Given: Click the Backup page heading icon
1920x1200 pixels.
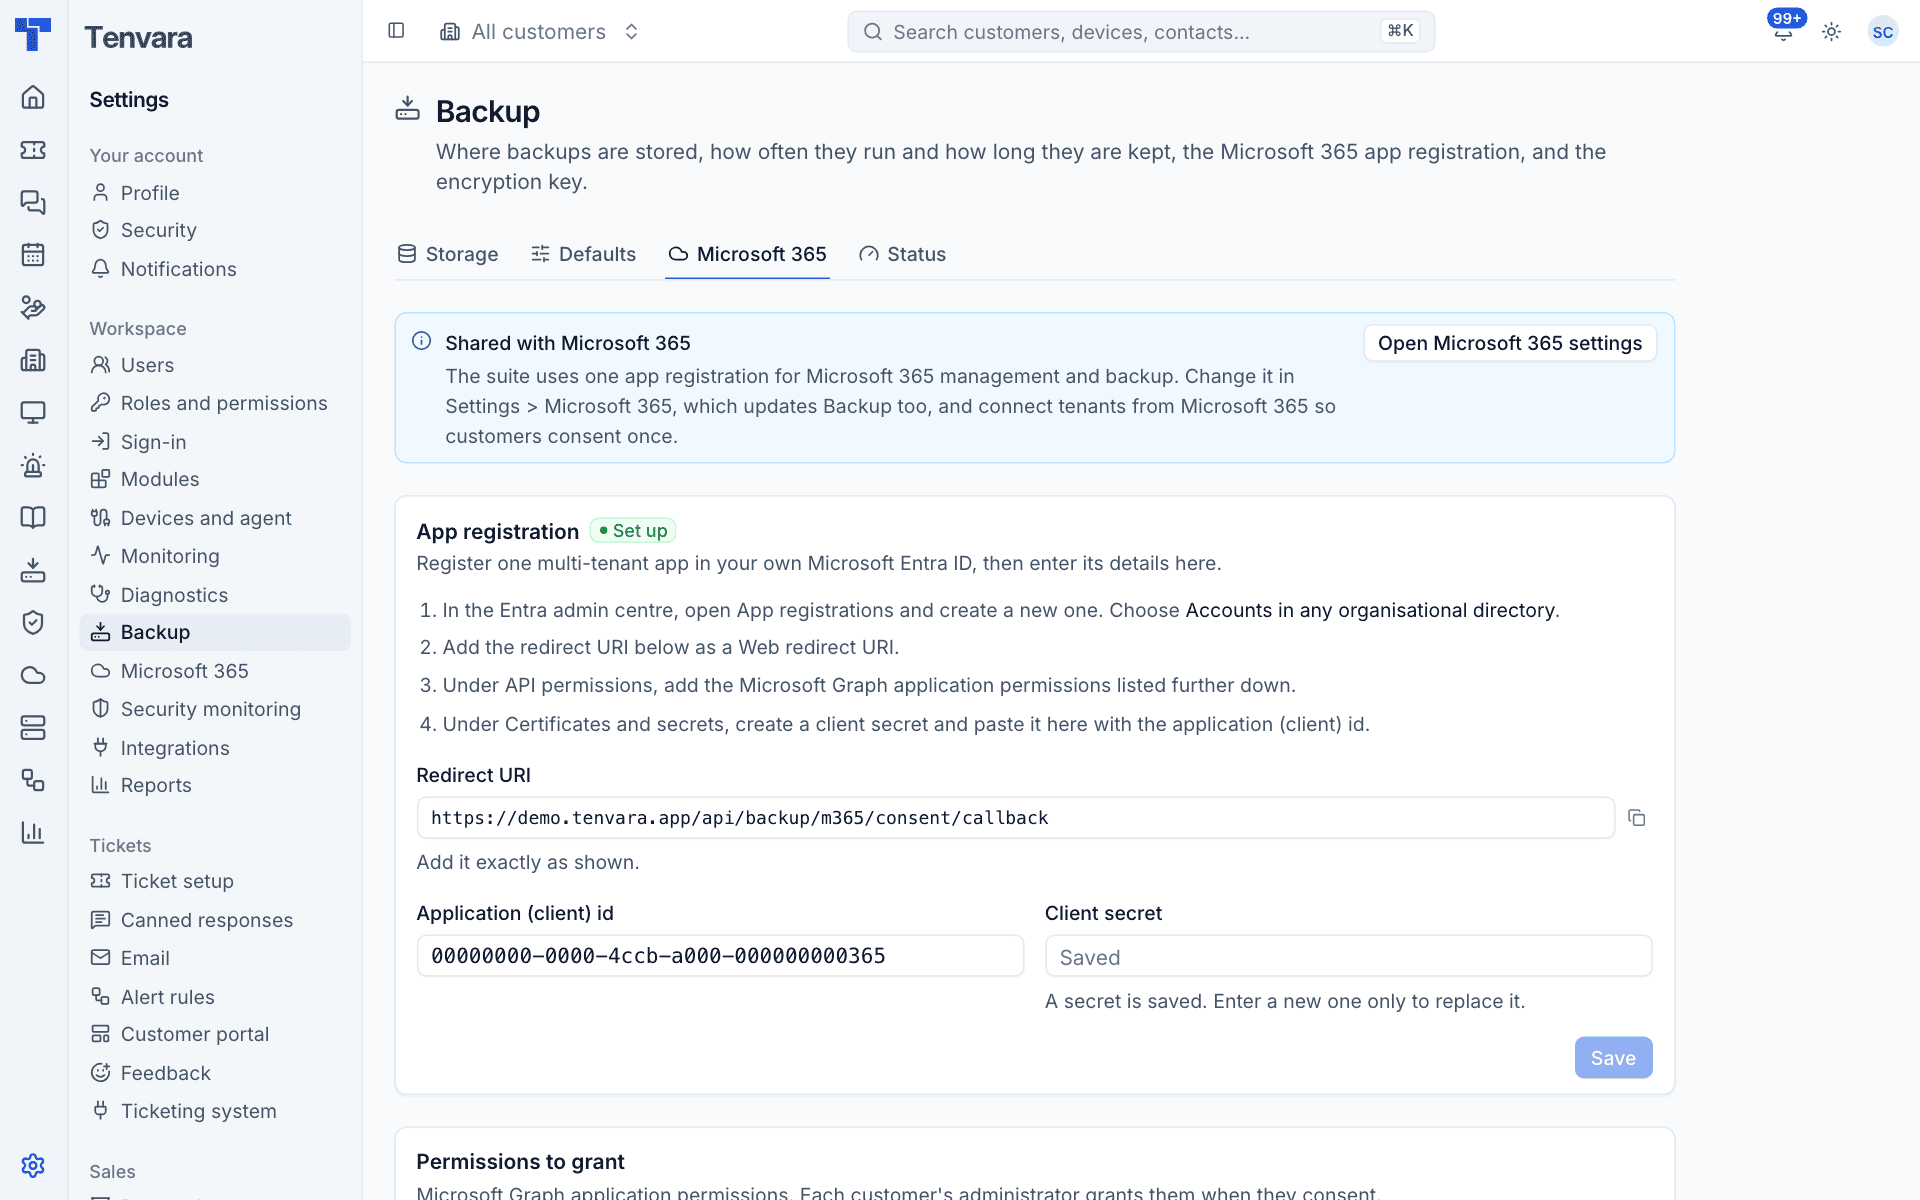Looking at the screenshot, I should [x=408, y=109].
